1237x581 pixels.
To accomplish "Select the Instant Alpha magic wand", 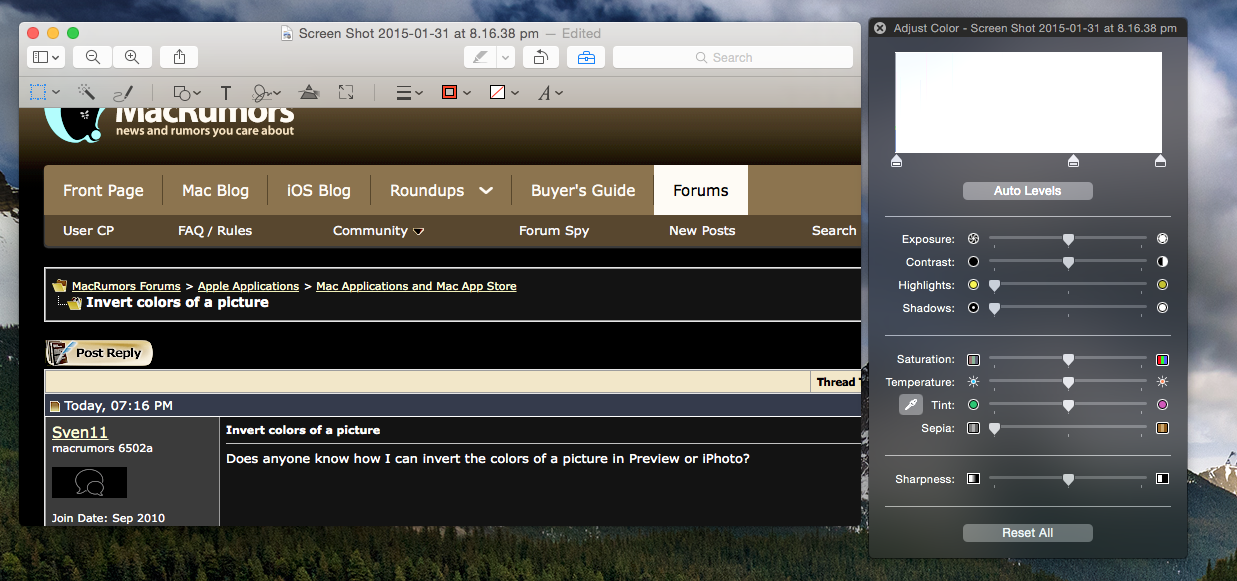I will [87, 92].
